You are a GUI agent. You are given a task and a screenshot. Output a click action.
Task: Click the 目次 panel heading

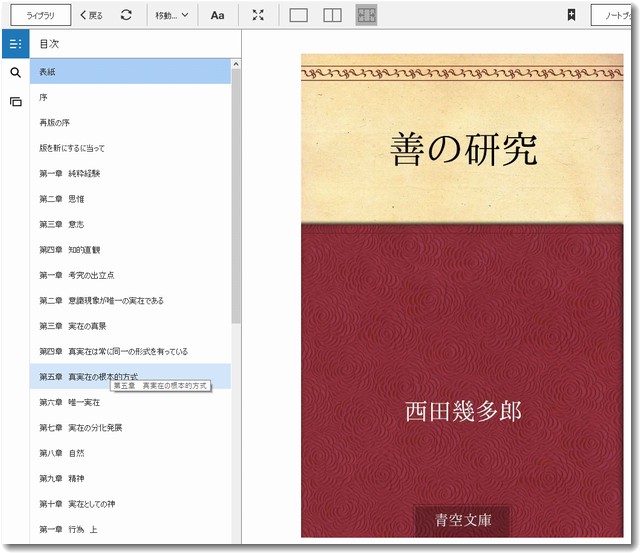pos(49,44)
